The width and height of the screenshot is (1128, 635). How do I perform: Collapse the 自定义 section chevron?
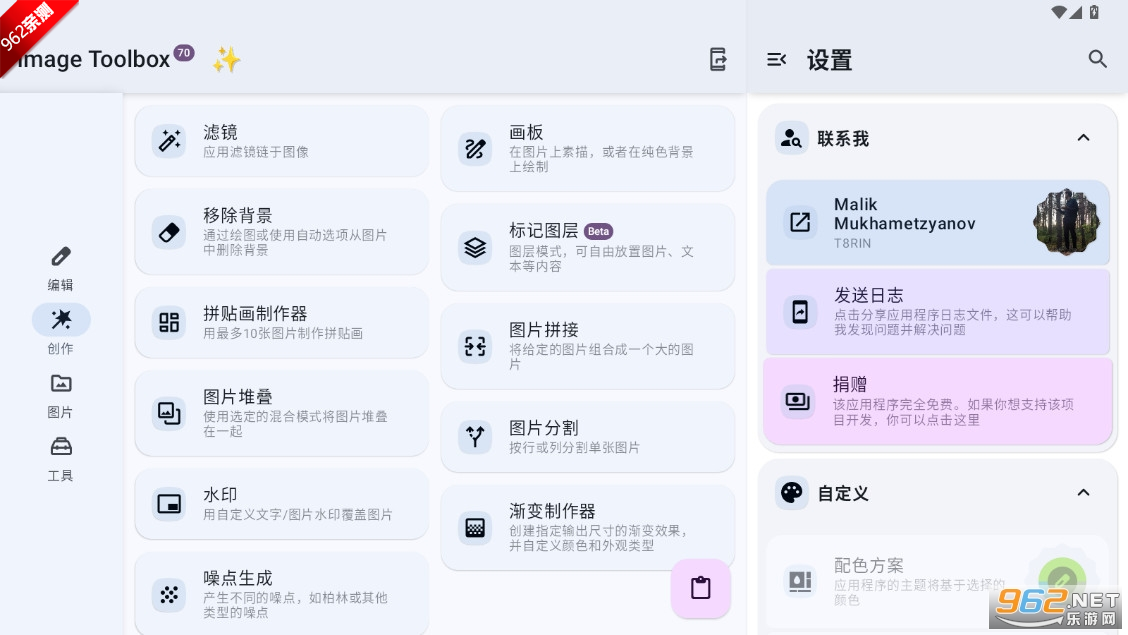click(1083, 493)
